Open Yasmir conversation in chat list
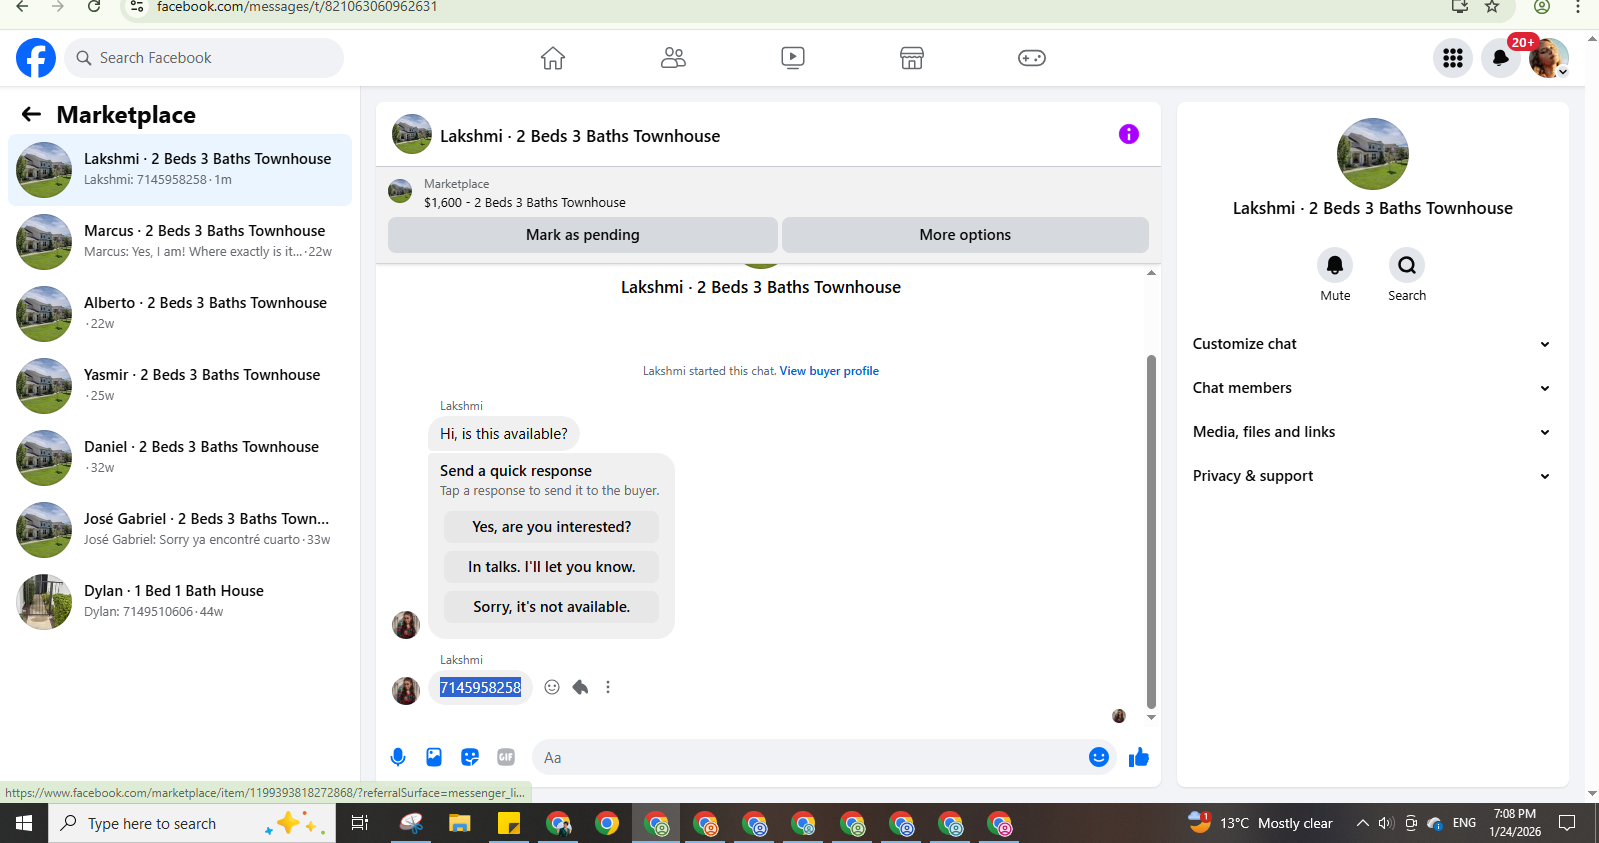 pyautogui.click(x=180, y=386)
